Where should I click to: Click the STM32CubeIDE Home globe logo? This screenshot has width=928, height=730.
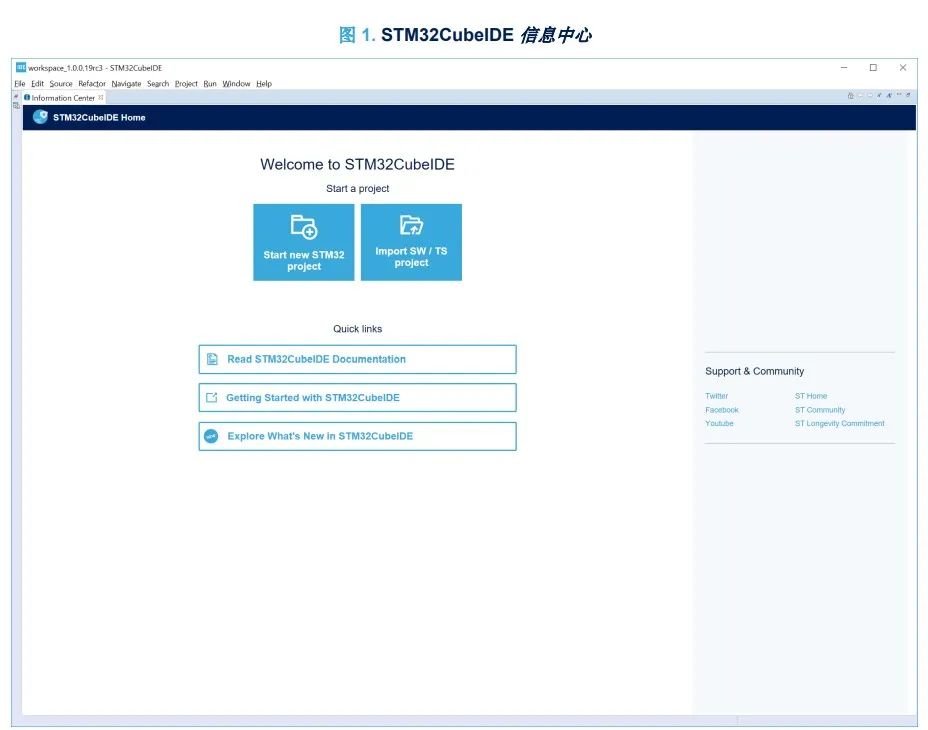point(40,117)
